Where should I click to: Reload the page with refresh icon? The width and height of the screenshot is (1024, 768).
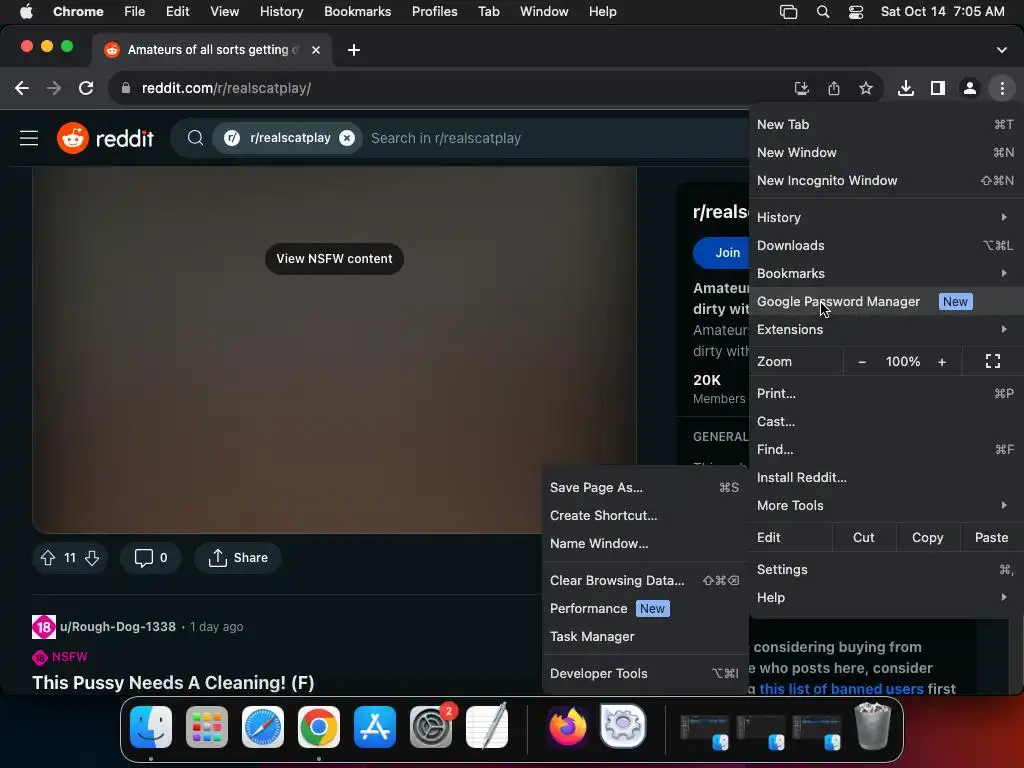point(86,88)
